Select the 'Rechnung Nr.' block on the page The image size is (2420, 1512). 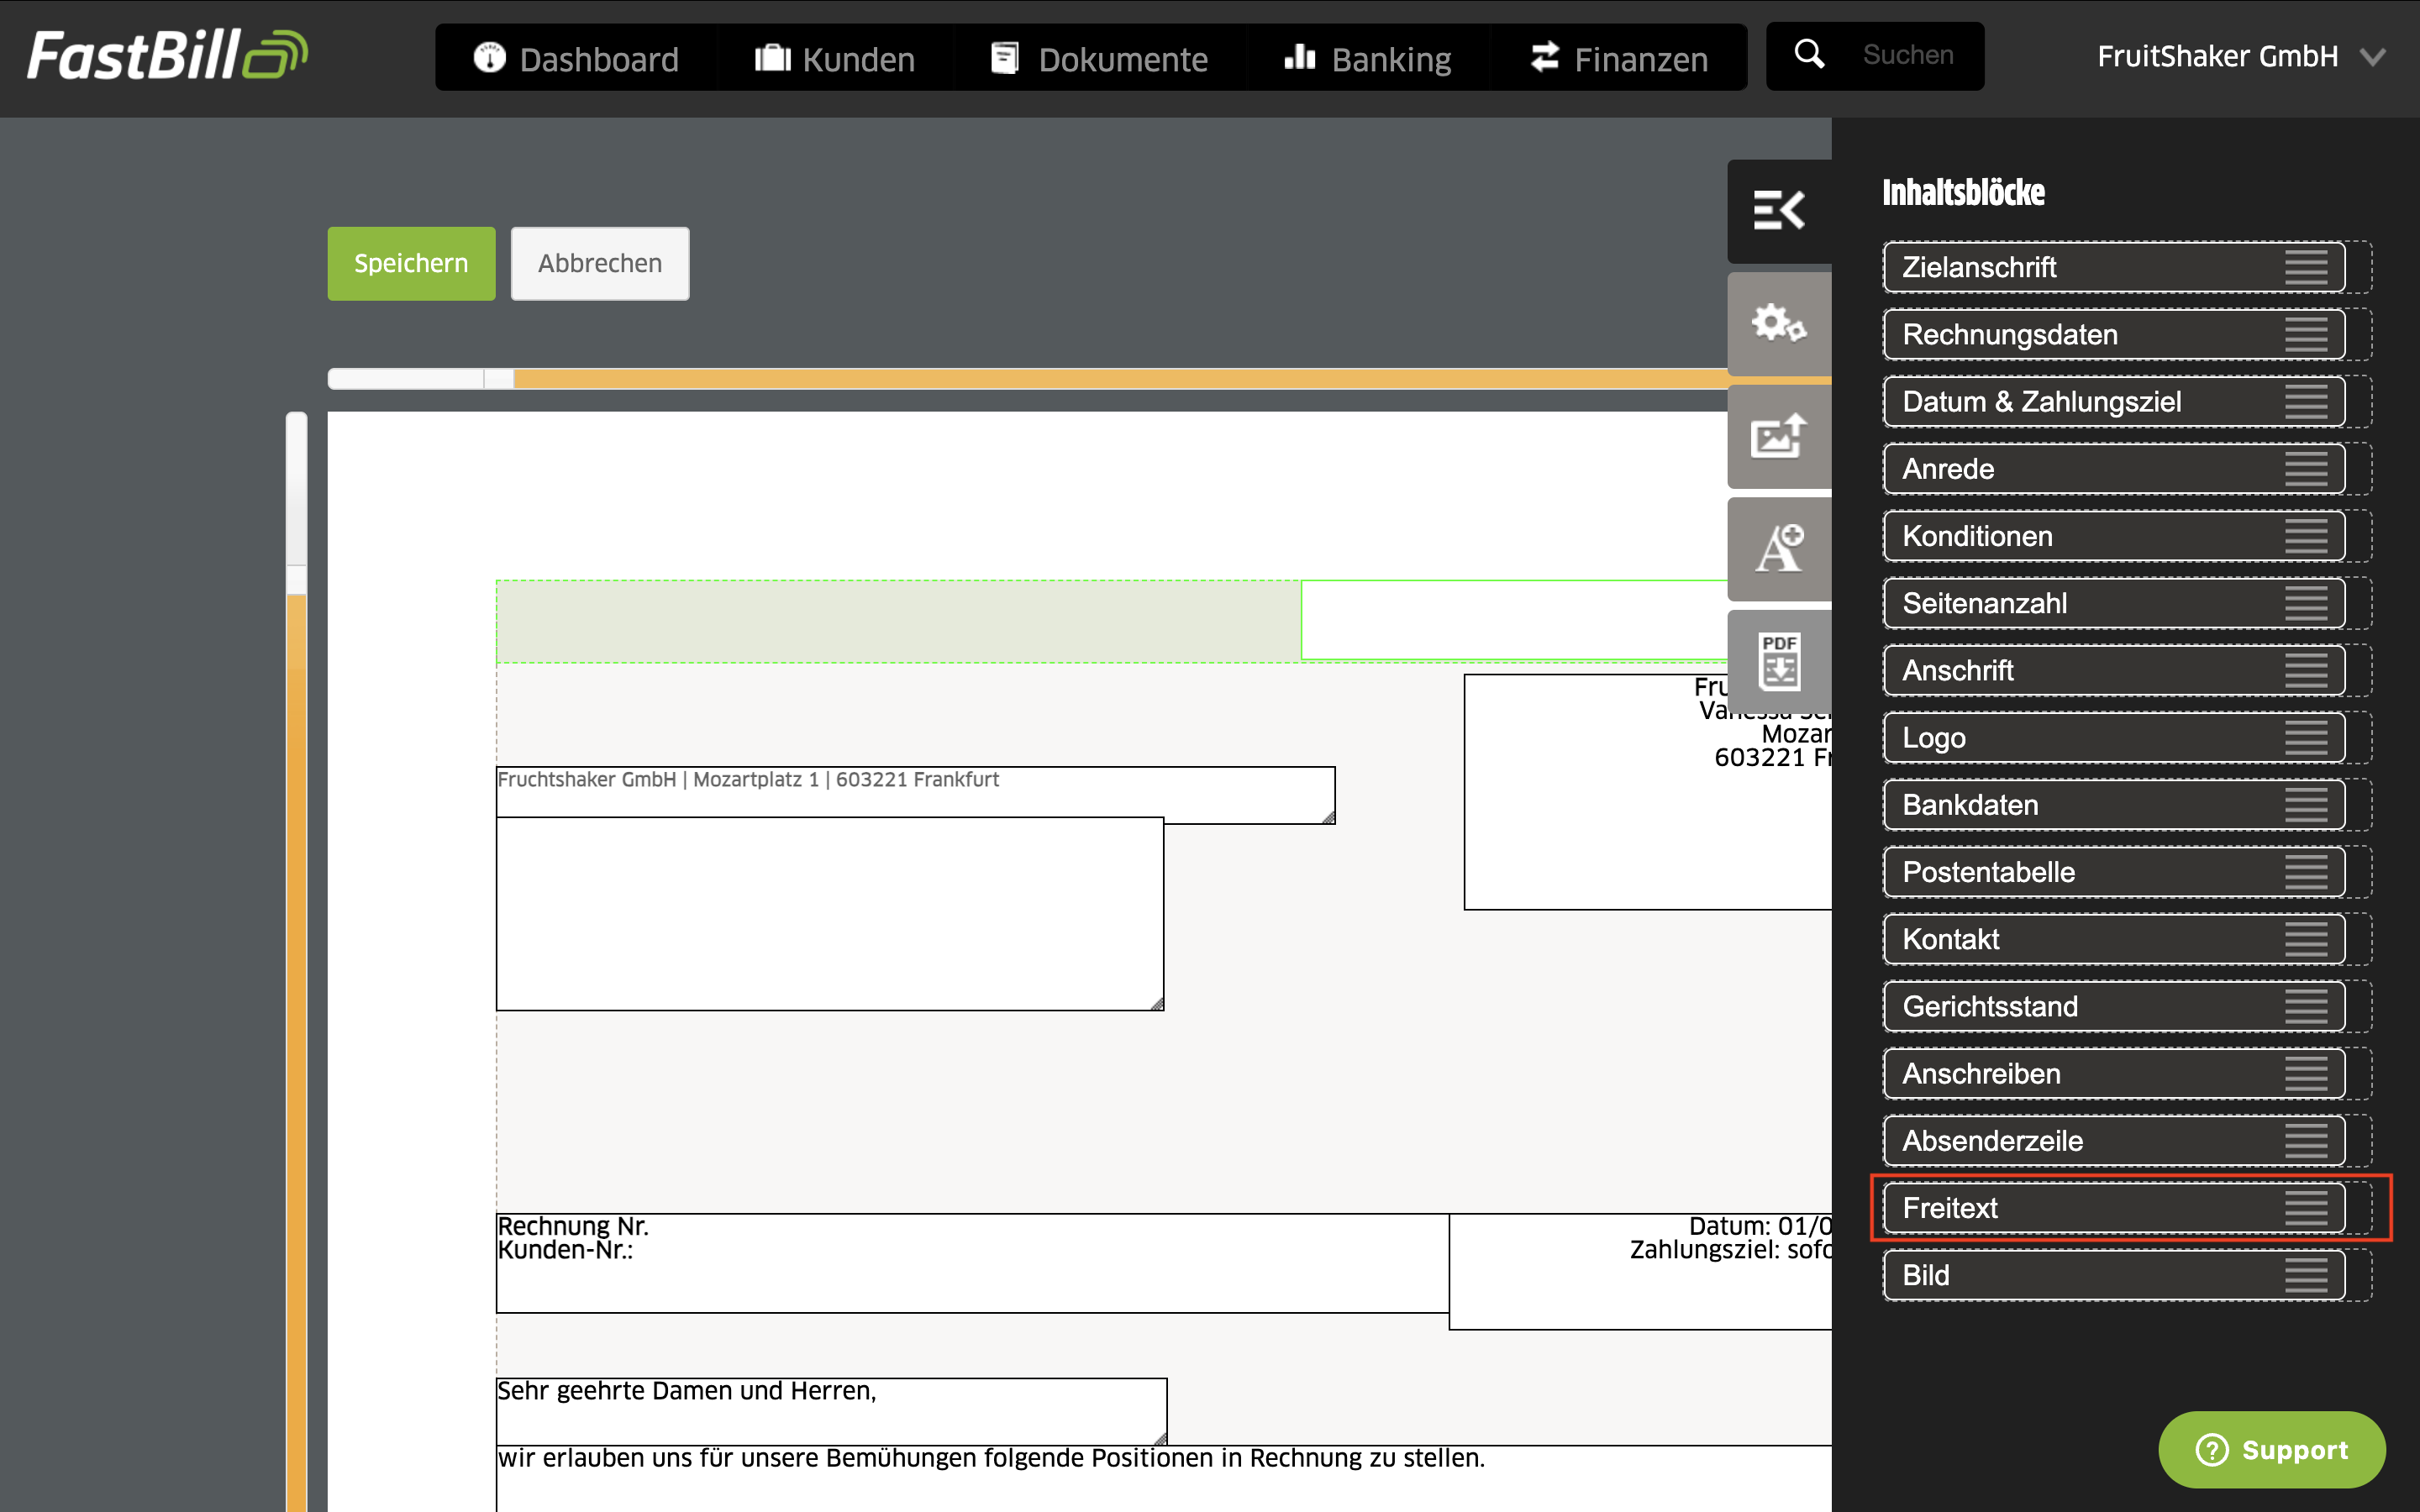pos(972,1263)
